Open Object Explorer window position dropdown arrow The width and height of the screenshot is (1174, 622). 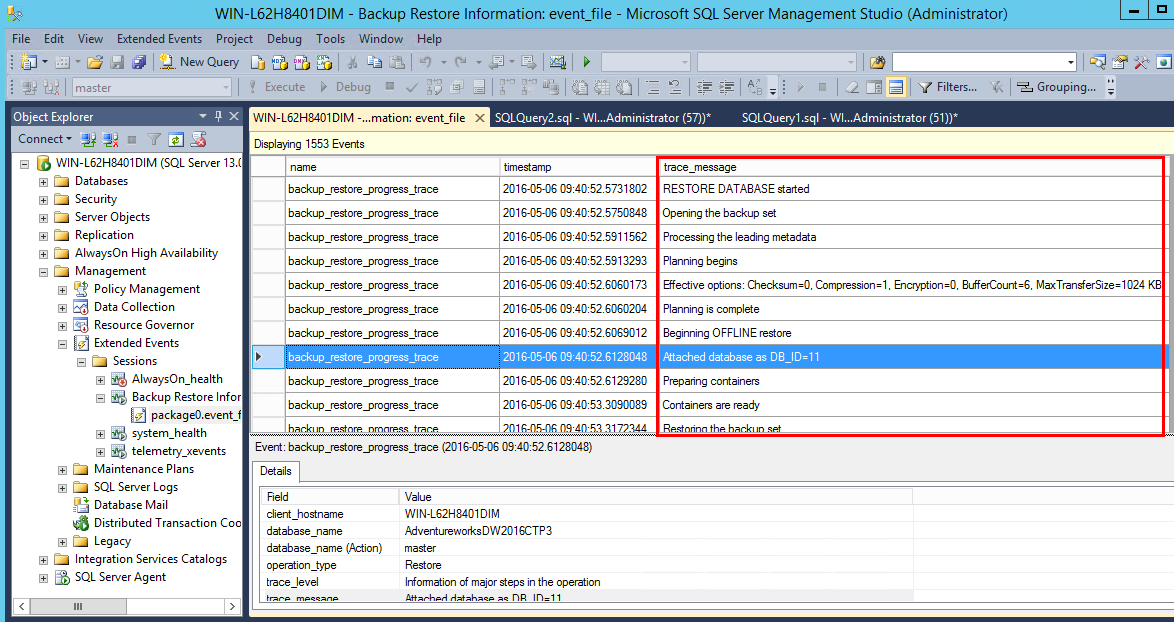203,116
